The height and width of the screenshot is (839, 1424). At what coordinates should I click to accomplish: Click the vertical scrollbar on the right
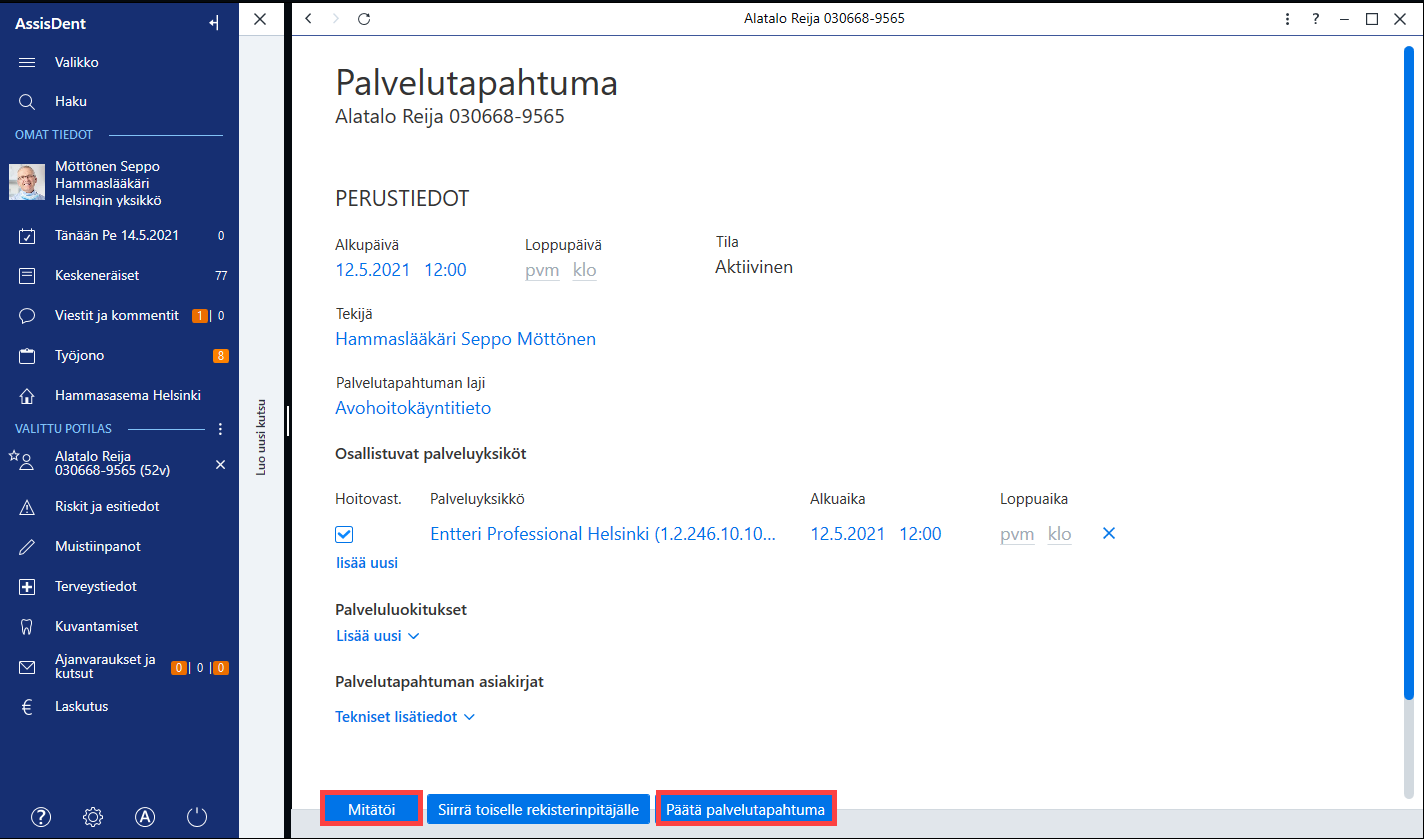coord(1408,370)
